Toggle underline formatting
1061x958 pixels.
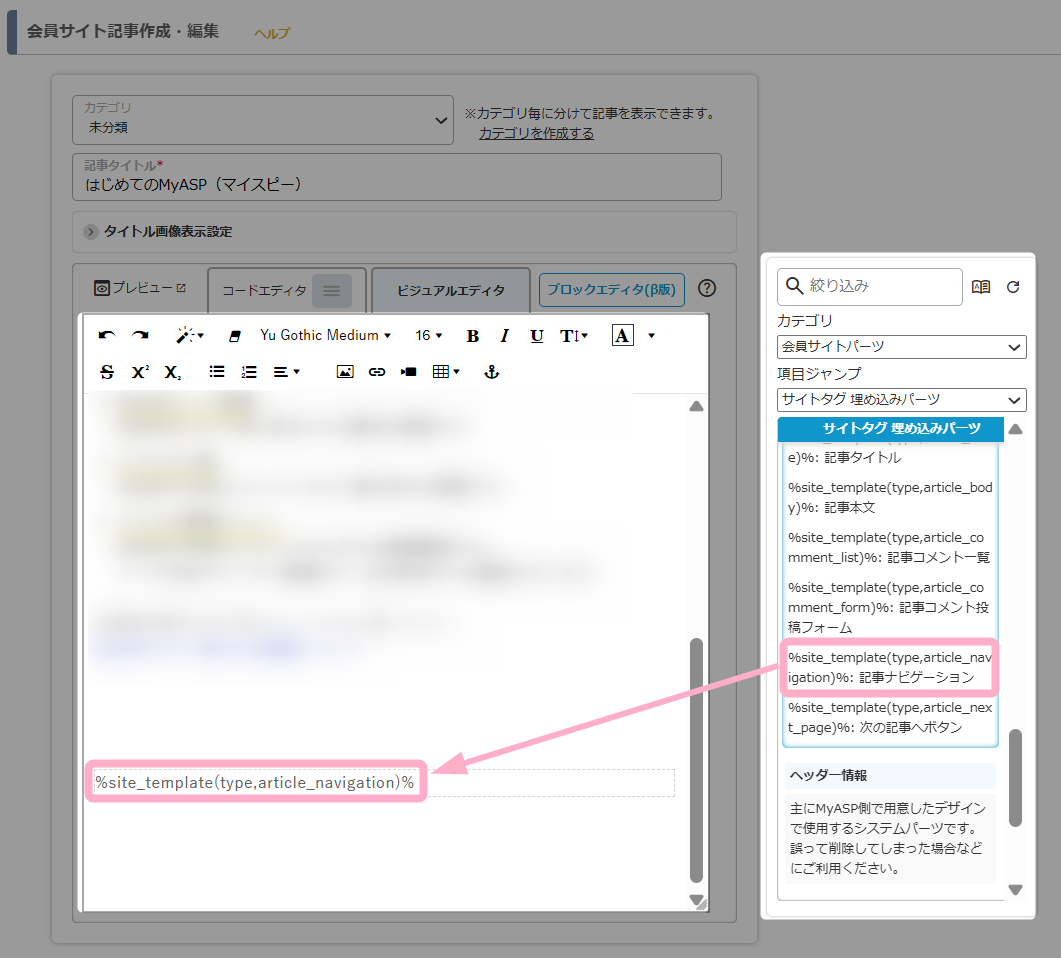537,336
